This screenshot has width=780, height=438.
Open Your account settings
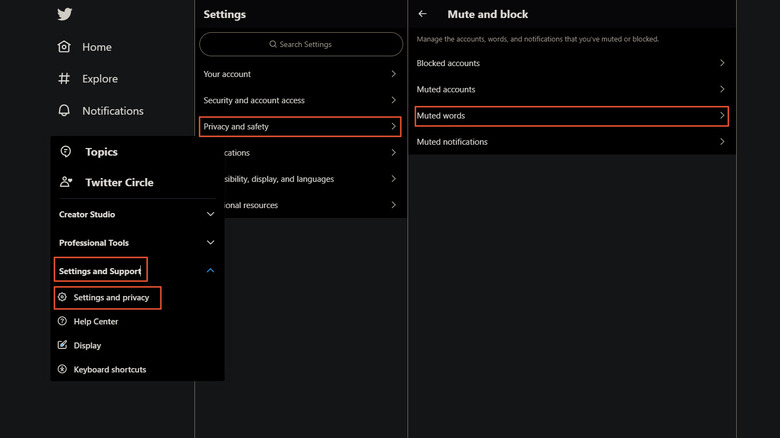[x=300, y=74]
